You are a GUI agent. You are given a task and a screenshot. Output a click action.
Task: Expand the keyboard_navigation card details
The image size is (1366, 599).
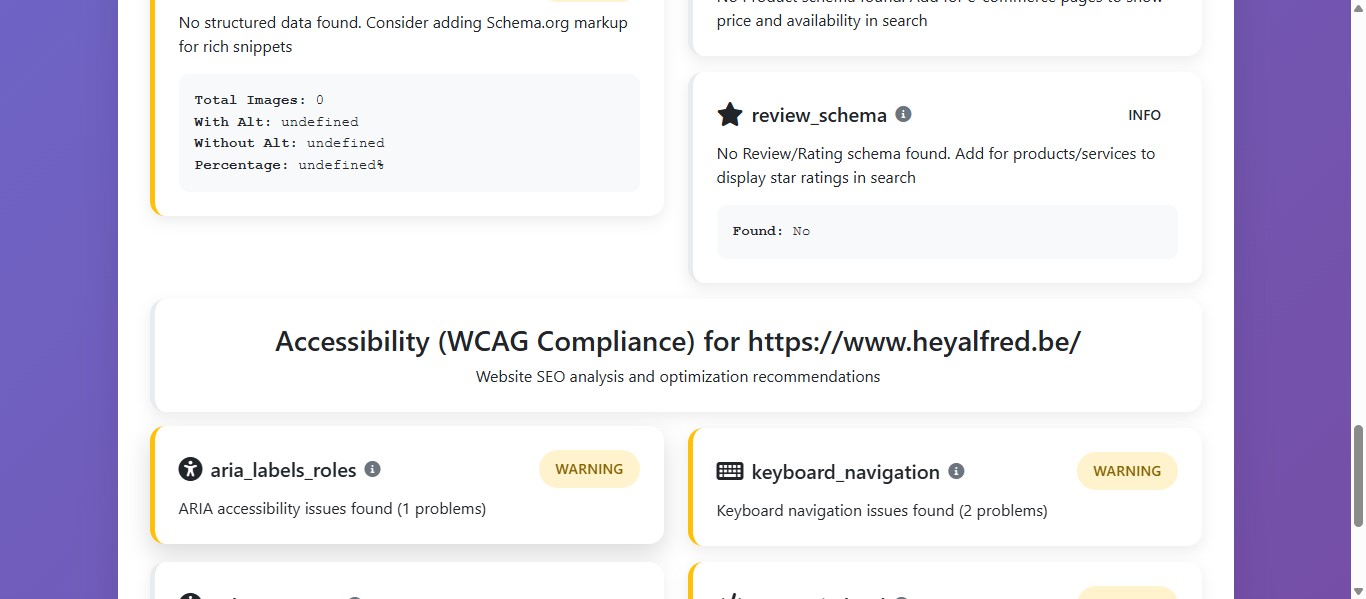(x=946, y=487)
